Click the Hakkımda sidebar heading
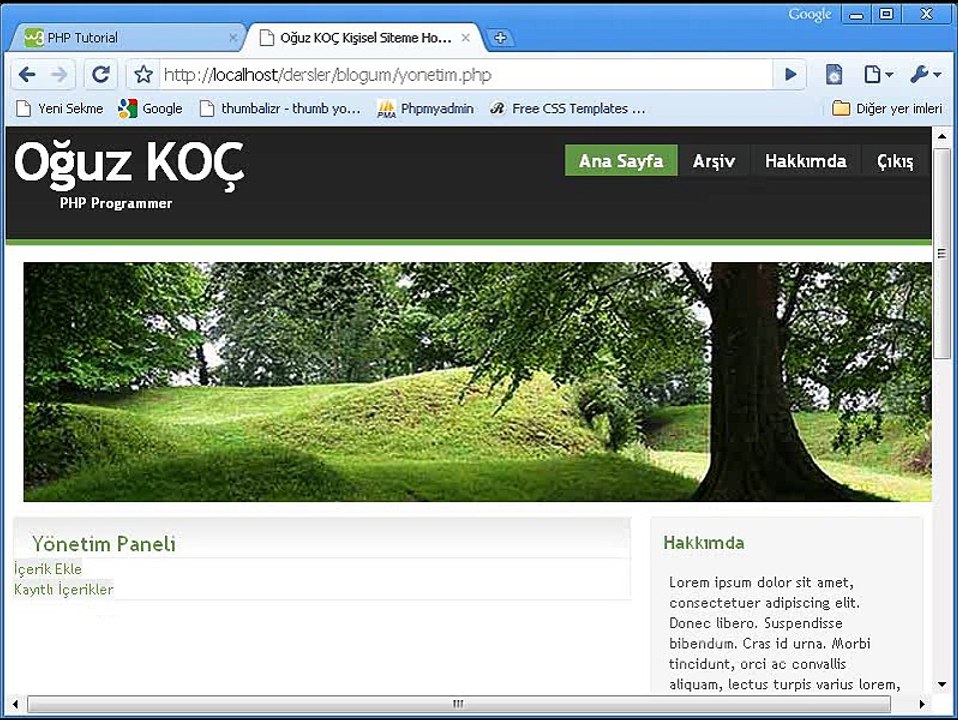This screenshot has height=720, width=958. [704, 543]
